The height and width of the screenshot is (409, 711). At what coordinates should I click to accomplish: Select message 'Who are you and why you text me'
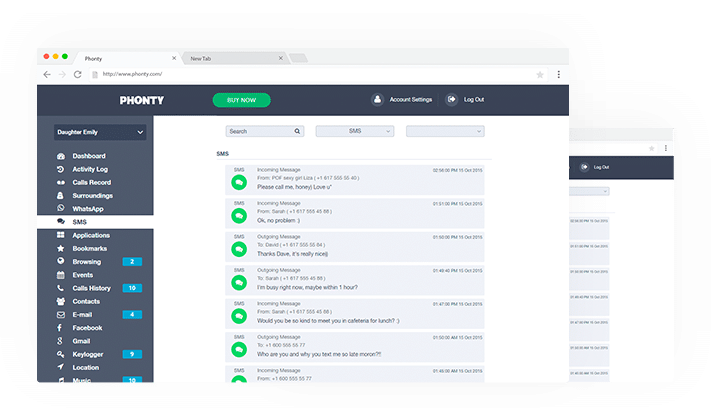(319, 354)
